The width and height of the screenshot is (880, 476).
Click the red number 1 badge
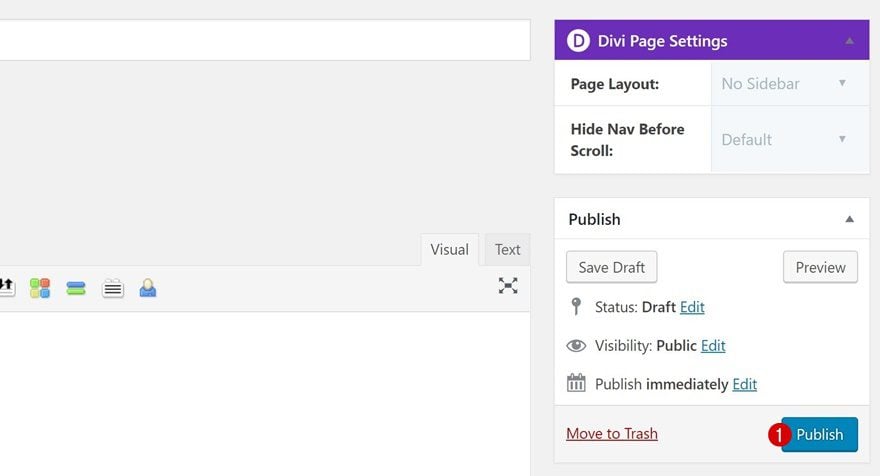(x=779, y=434)
